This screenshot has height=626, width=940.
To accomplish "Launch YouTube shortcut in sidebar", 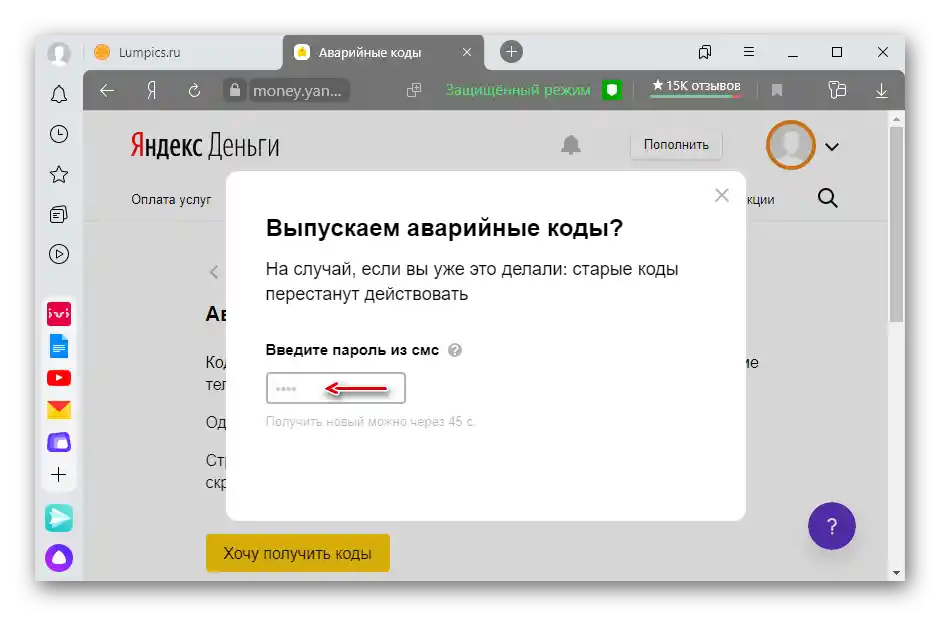I will tap(59, 378).
